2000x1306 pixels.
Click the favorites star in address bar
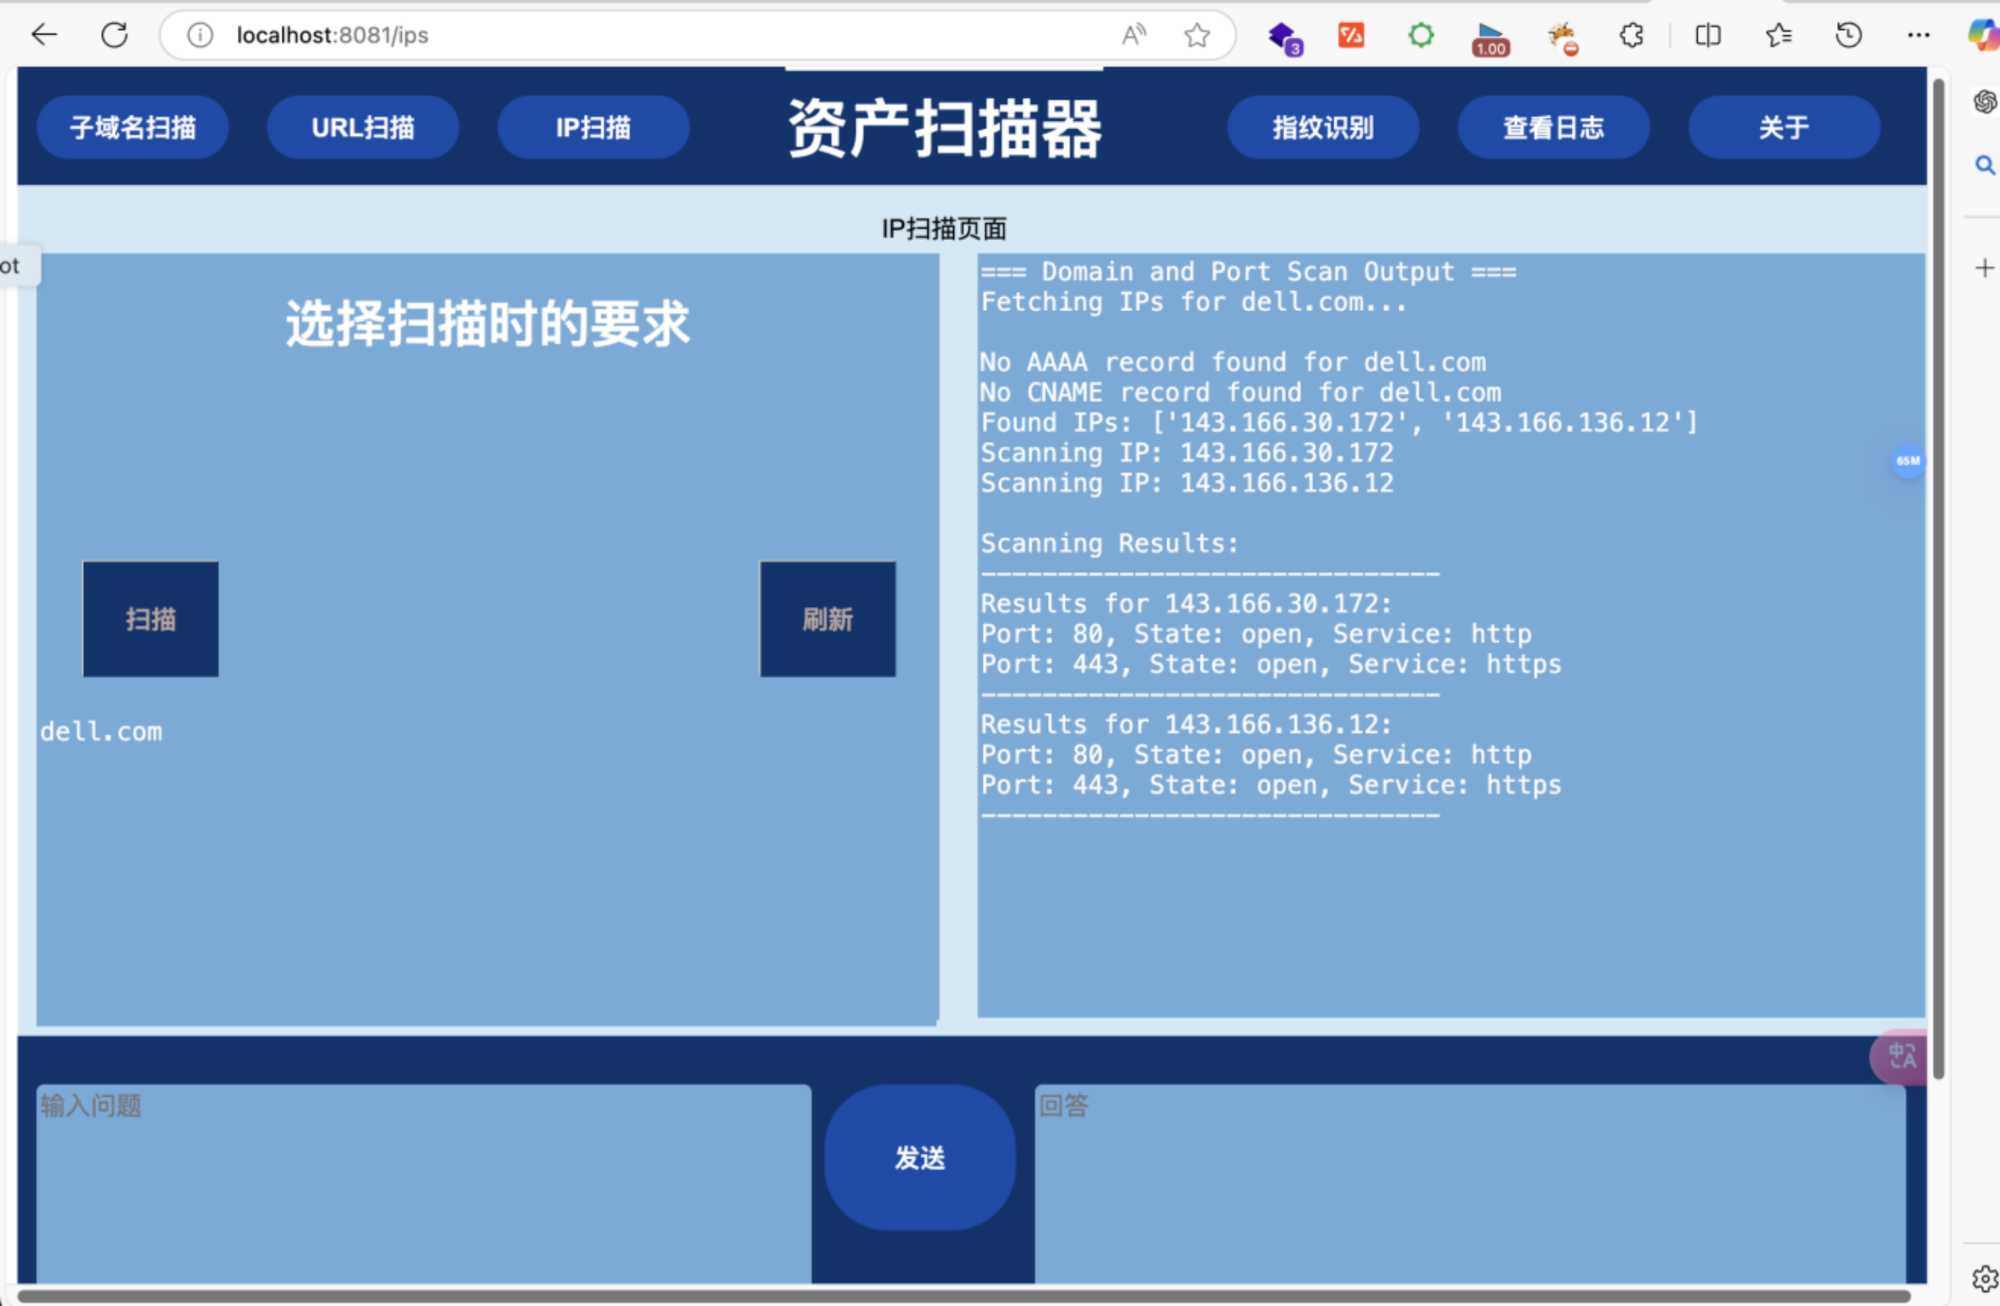pos(1196,35)
